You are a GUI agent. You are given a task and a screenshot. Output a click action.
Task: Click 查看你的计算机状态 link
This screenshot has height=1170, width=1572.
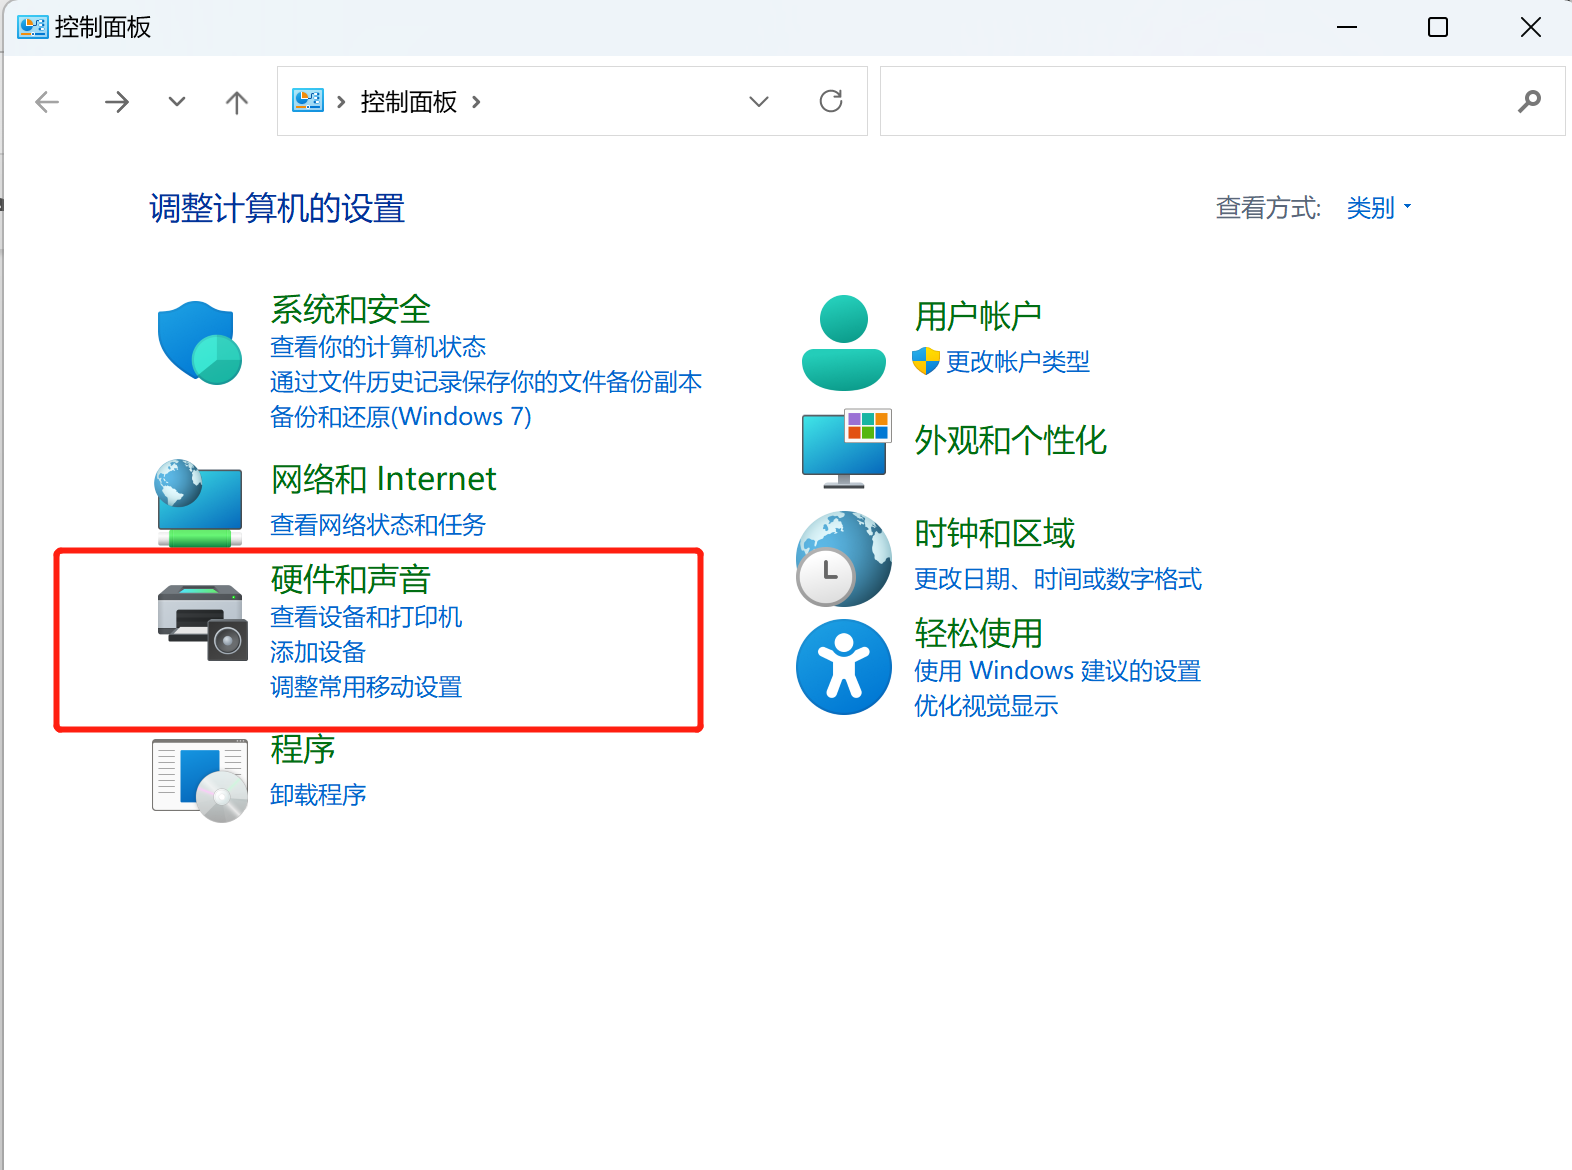click(x=378, y=347)
